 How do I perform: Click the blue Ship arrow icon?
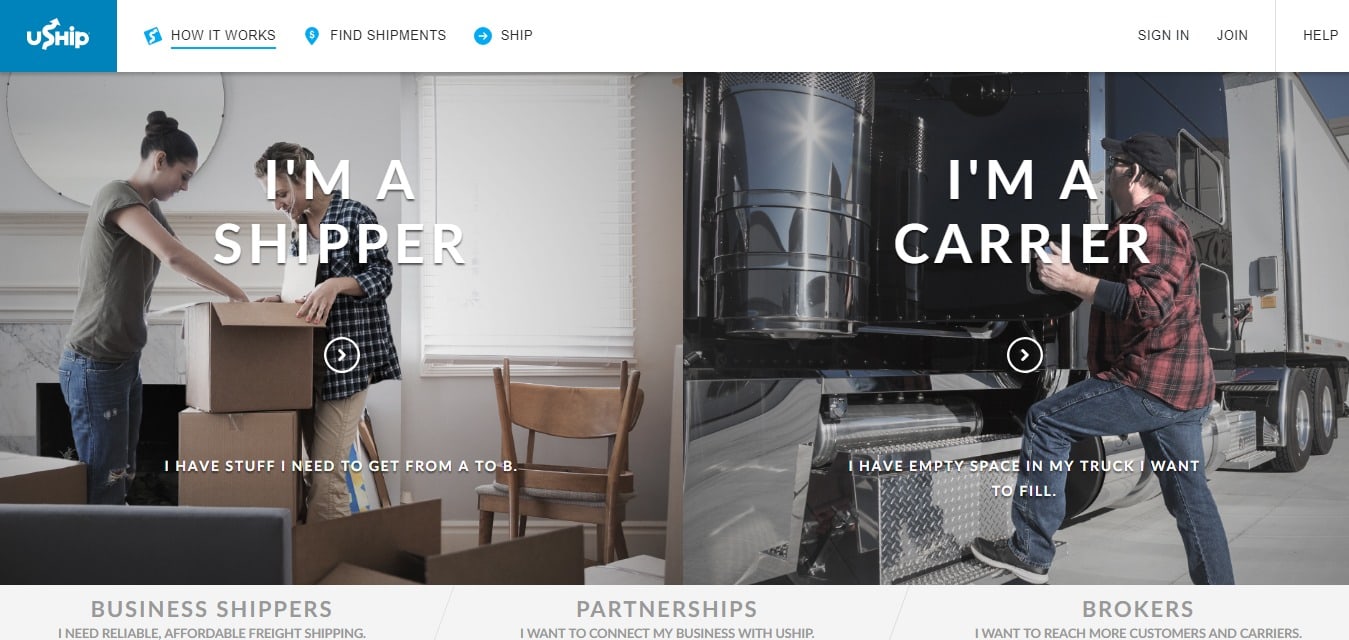(483, 36)
